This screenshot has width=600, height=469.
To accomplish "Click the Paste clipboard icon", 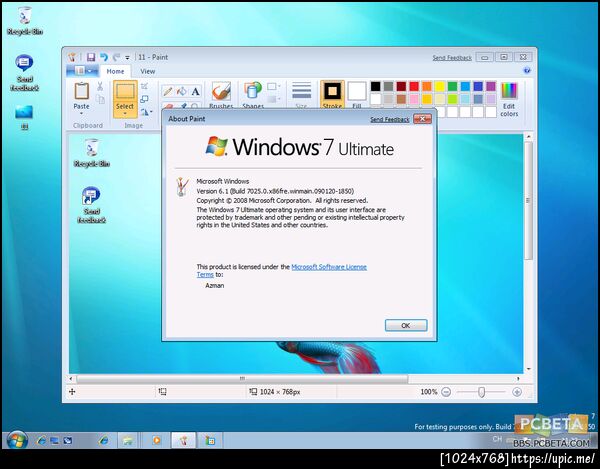I will click(x=82, y=91).
